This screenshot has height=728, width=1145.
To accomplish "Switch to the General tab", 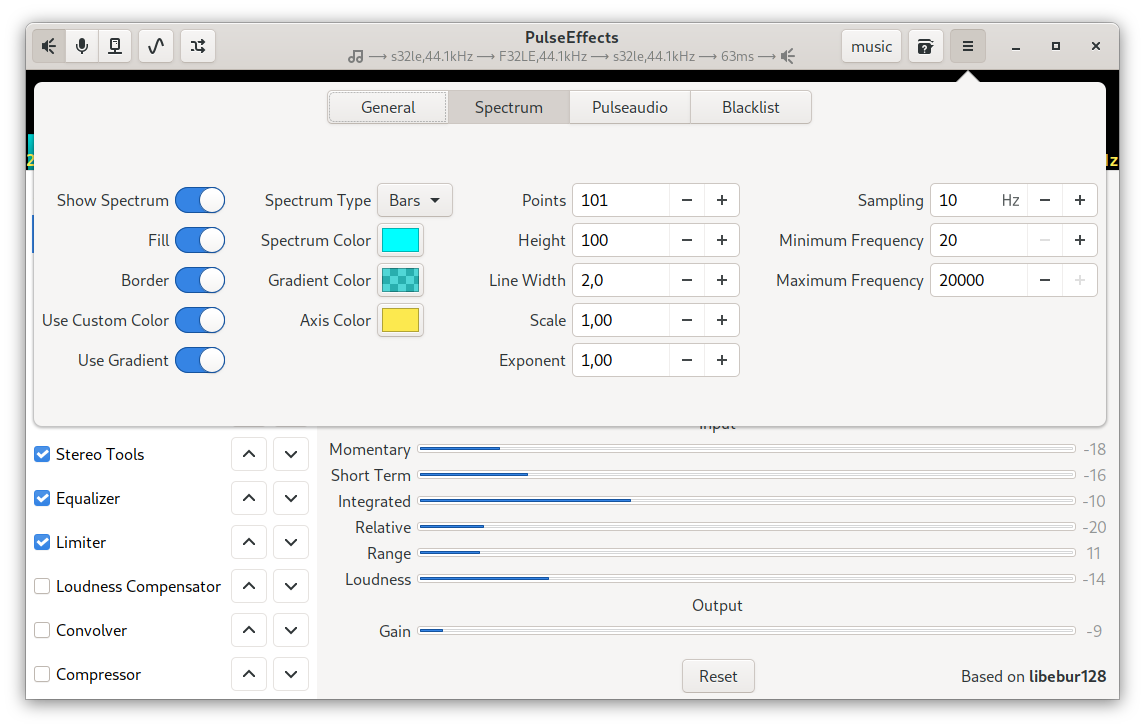I will click(x=388, y=107).
